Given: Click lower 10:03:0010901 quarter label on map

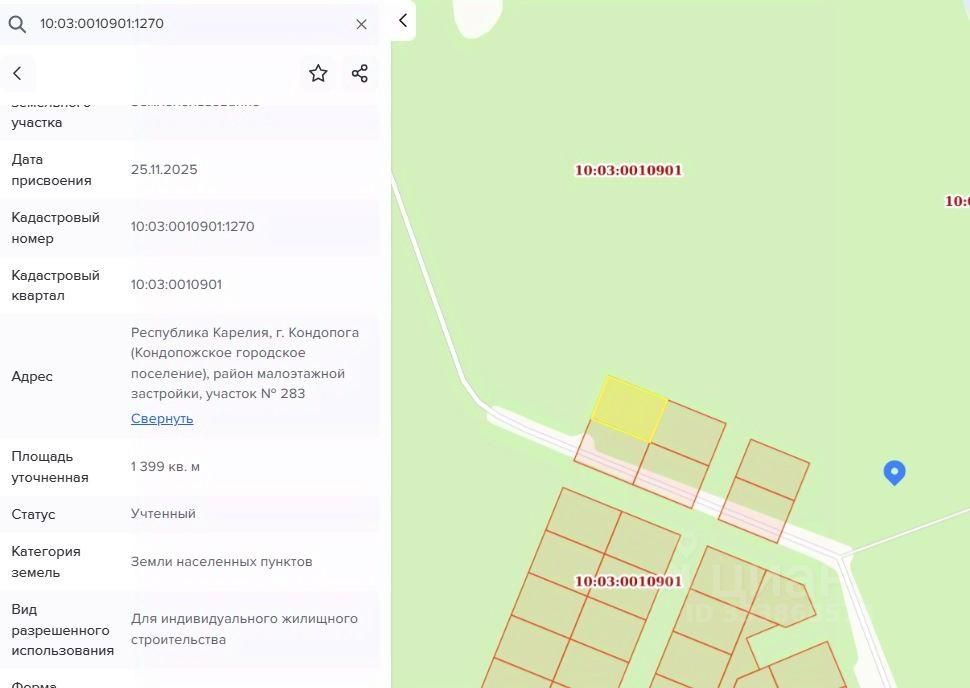Looking at the screenshot, I should 629,582.
